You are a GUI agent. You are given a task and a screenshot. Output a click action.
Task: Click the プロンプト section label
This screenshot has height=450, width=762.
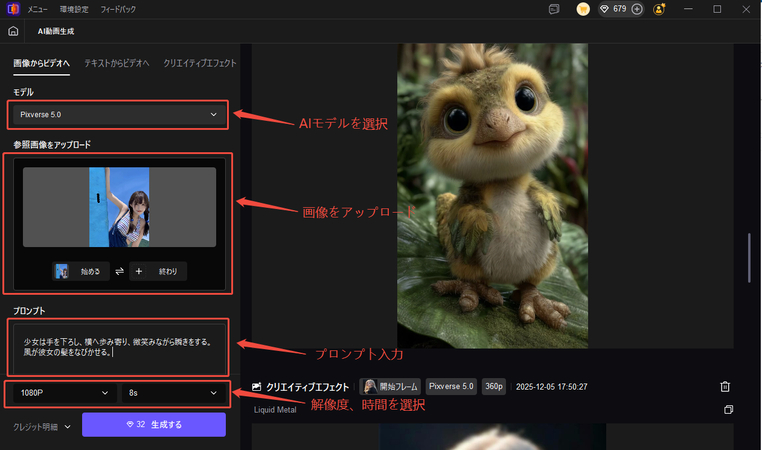point(29,311)
